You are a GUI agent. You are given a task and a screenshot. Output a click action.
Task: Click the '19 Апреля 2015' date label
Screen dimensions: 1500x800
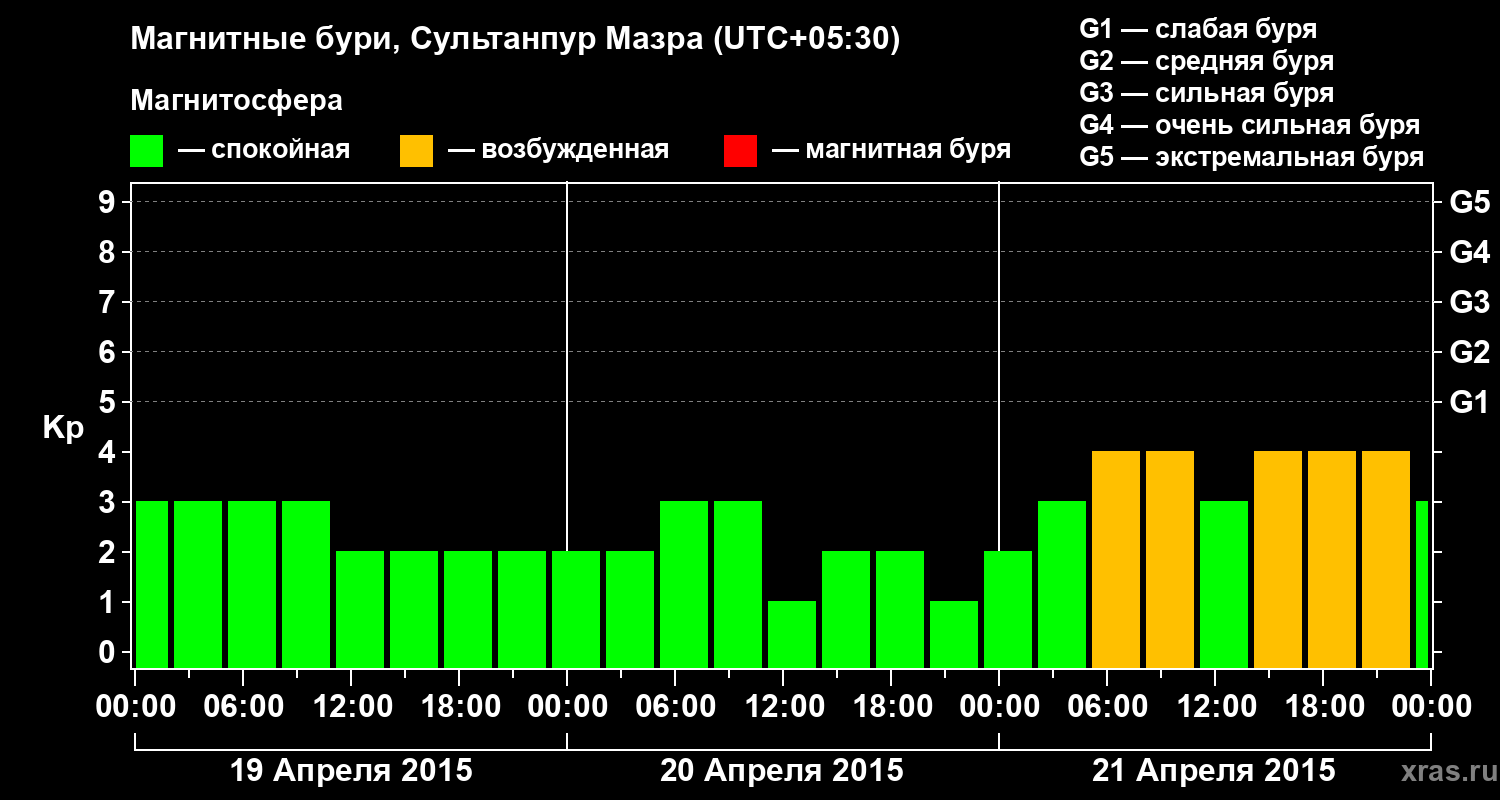352,771
